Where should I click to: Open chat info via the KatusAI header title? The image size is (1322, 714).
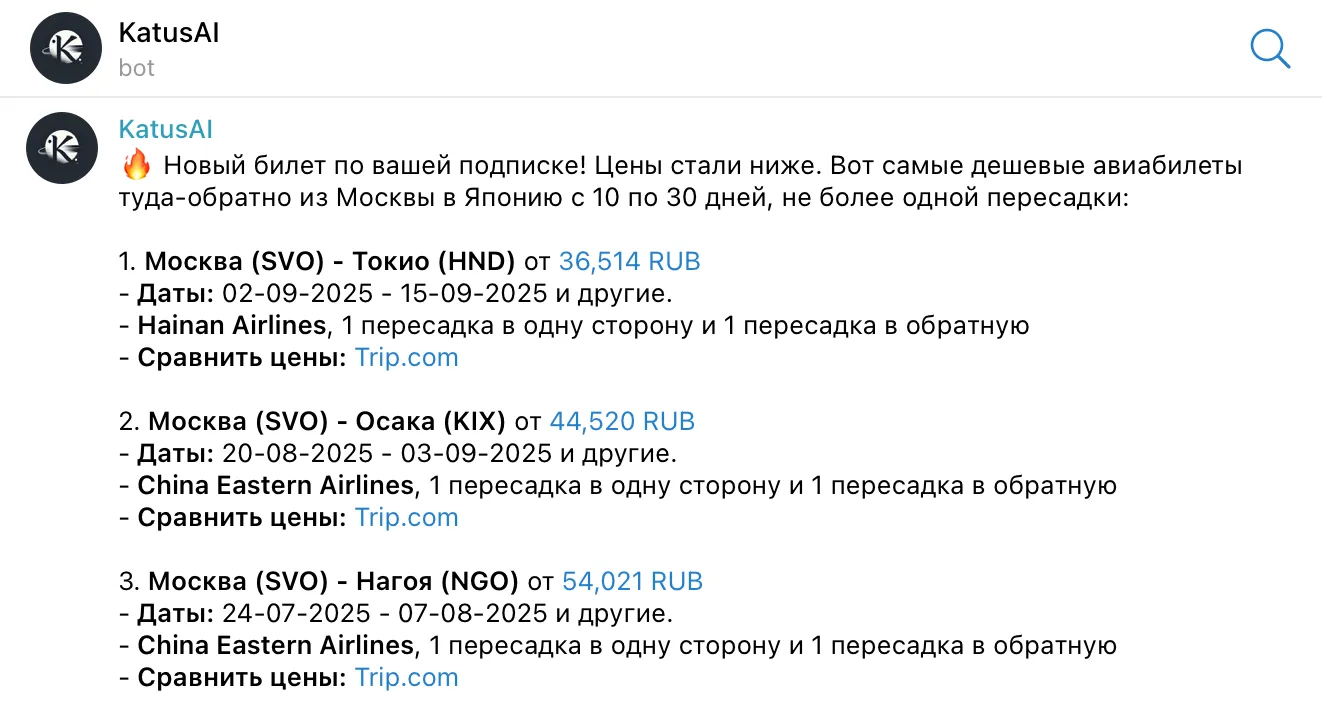(168, 33)
